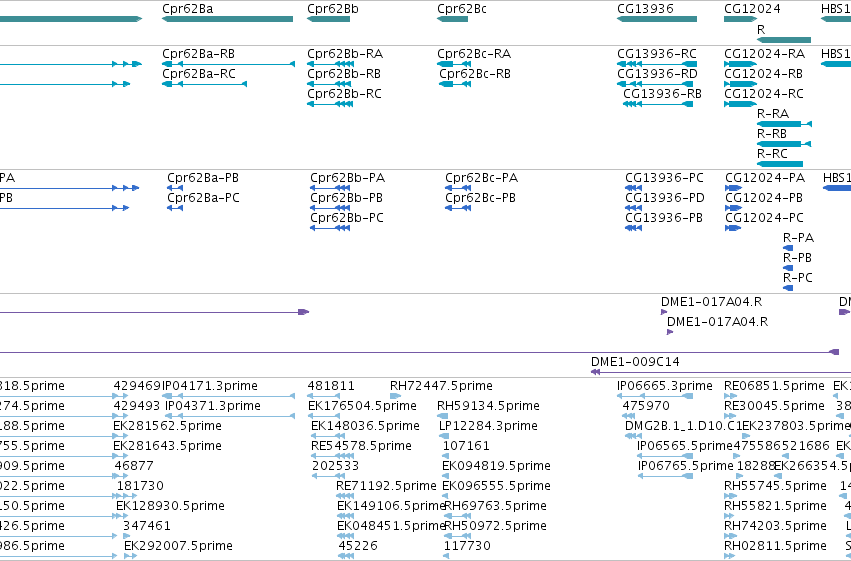This screenshot has width=851, height=561.
Task: Select transcript CG12024-RA label
Action: point(764,54)
